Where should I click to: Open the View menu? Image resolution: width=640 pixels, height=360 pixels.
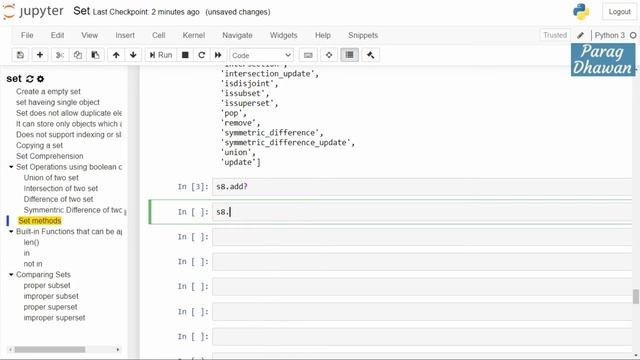(89, 36)
